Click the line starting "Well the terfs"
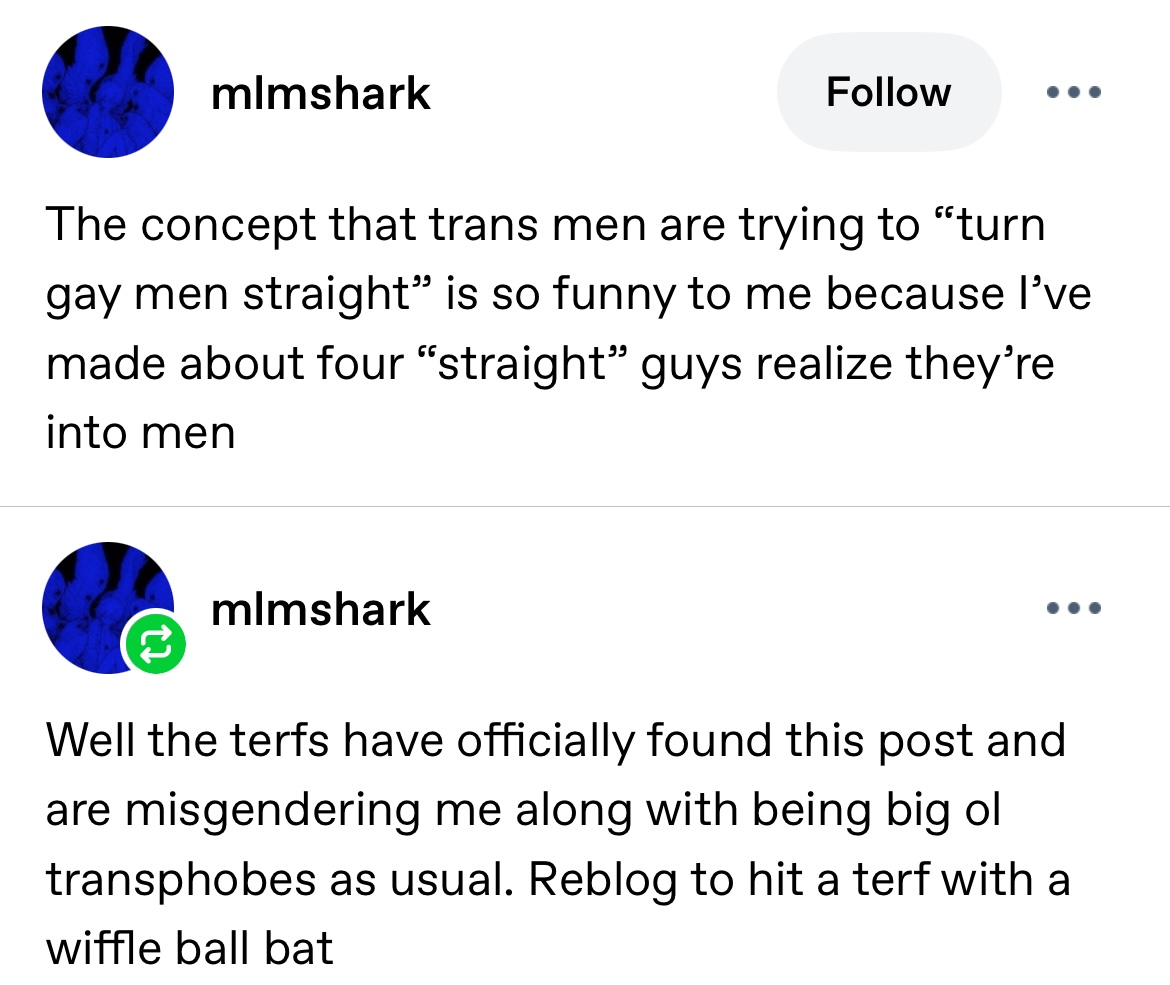 click(556, 740)
